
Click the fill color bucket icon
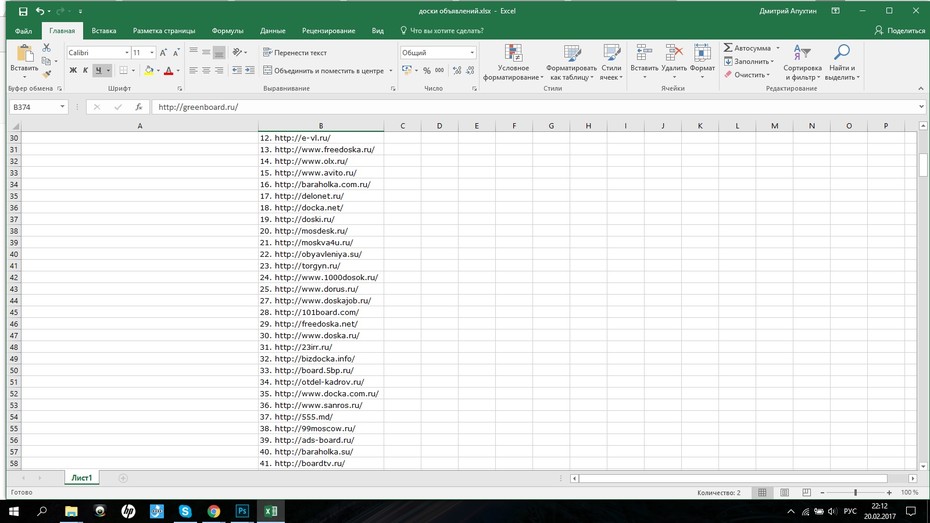click(x=149, y=71)
